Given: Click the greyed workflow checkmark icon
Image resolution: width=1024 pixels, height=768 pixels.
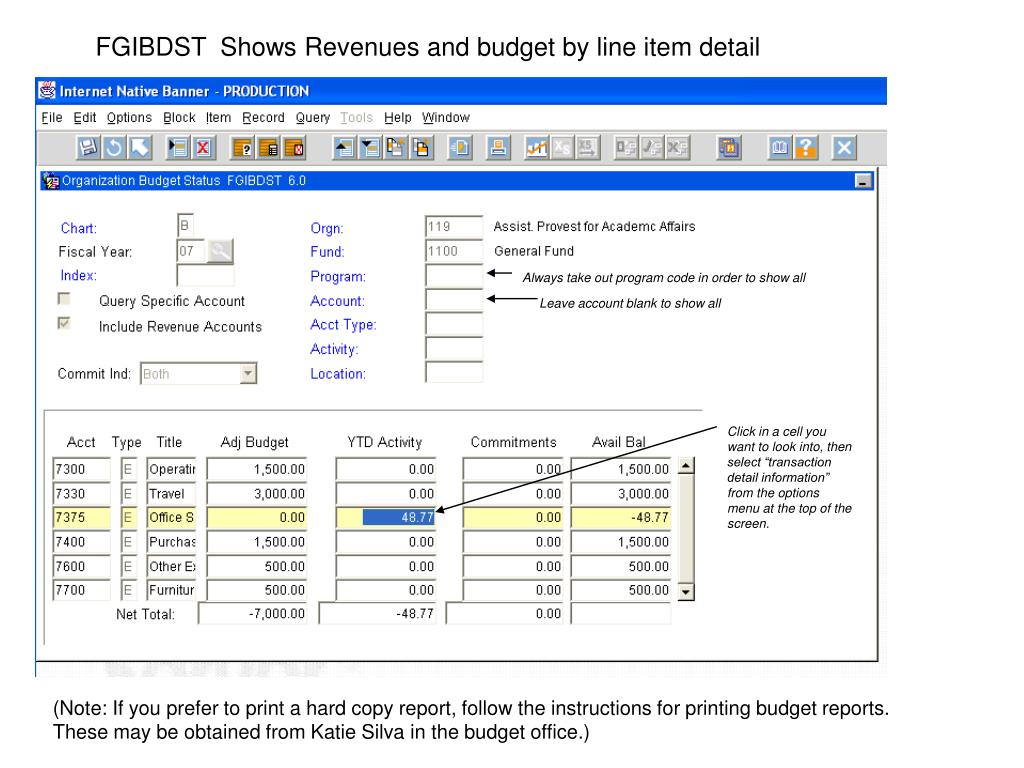Looking at the screenshot, I should pos(651,148).
